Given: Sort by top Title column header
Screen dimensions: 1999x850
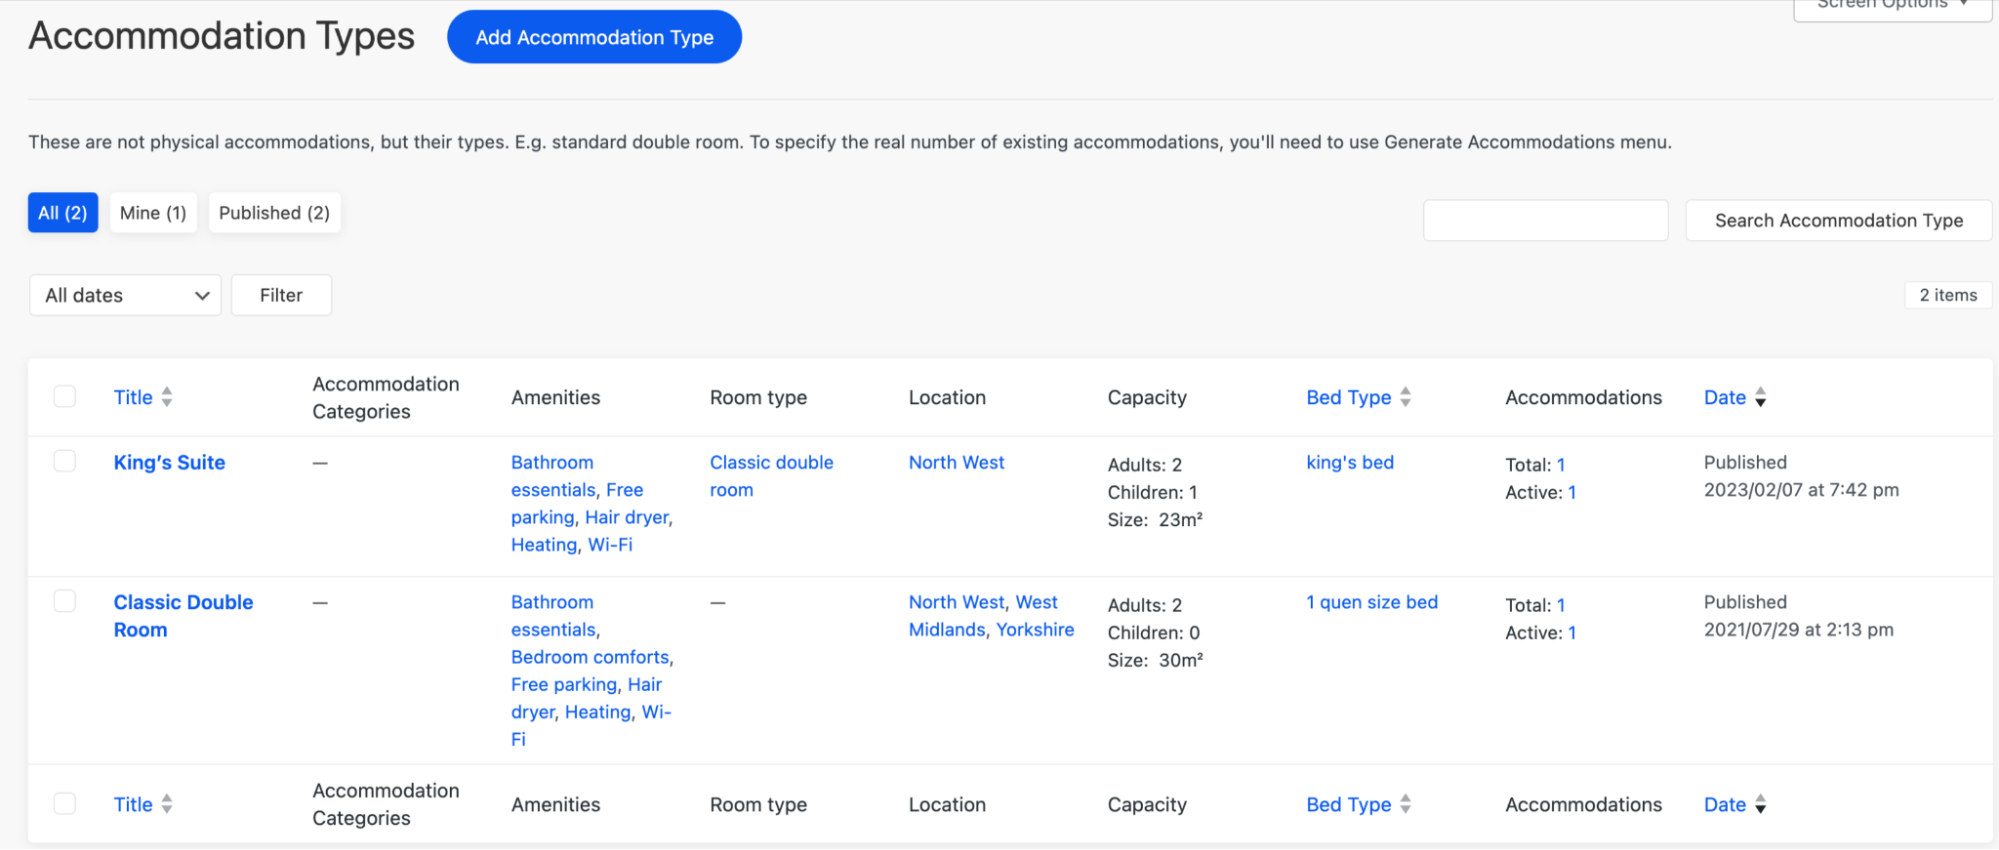Looking at the screenshot, I should 133,397.
